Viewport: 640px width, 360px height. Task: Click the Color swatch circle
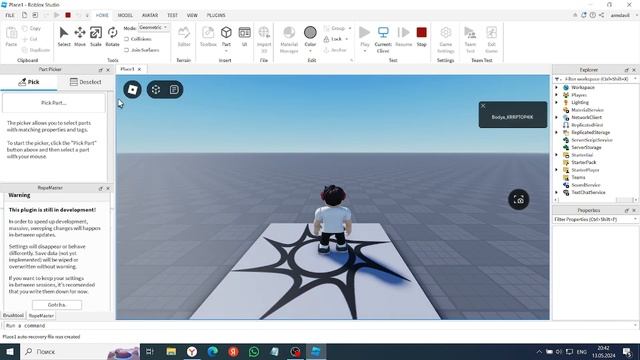pyautogui.click(x=310, y=32)
